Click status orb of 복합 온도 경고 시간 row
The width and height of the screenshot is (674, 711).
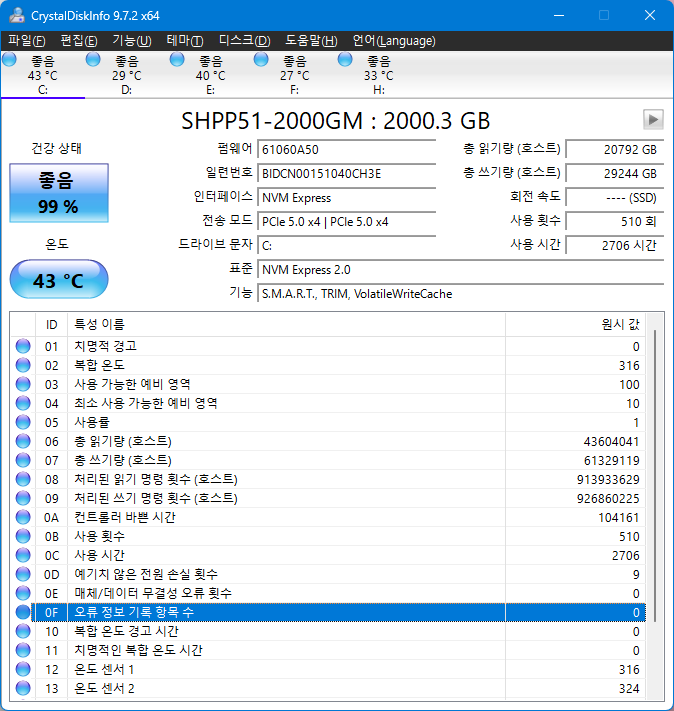(23, 631)
